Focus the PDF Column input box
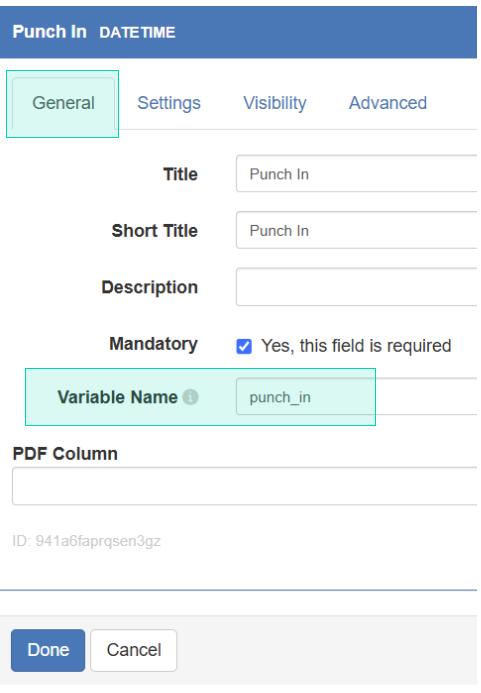 tap(244, 486)
